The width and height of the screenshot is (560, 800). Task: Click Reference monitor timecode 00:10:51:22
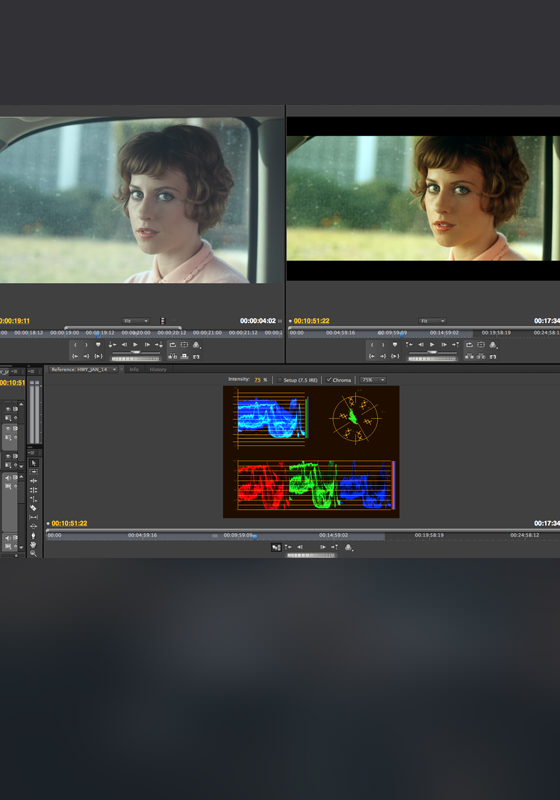(69, 523)
